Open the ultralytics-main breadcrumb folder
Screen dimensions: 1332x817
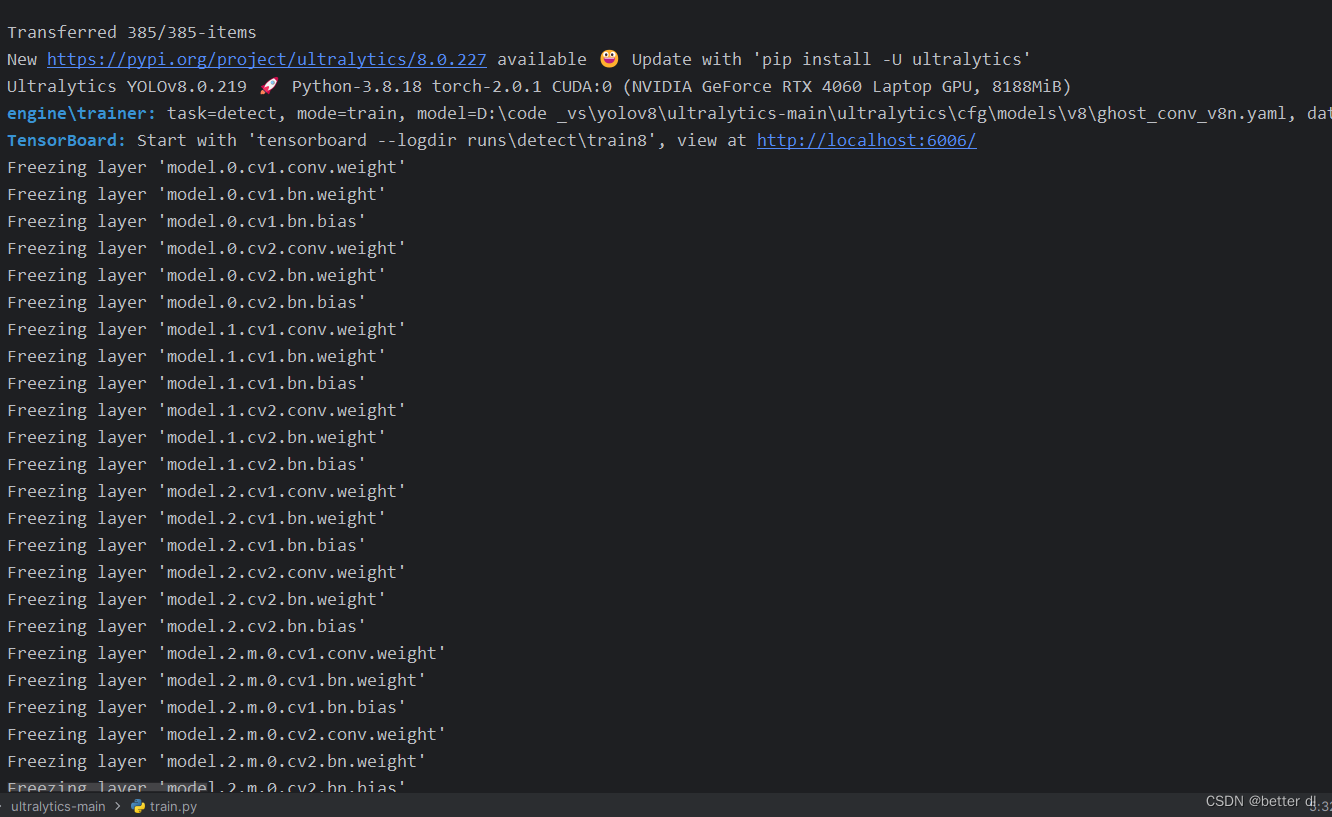[58, 806]
